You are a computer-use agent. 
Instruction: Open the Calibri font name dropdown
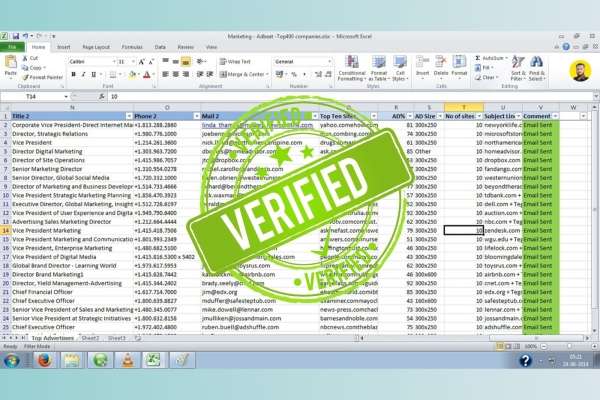tap(114, 62)
